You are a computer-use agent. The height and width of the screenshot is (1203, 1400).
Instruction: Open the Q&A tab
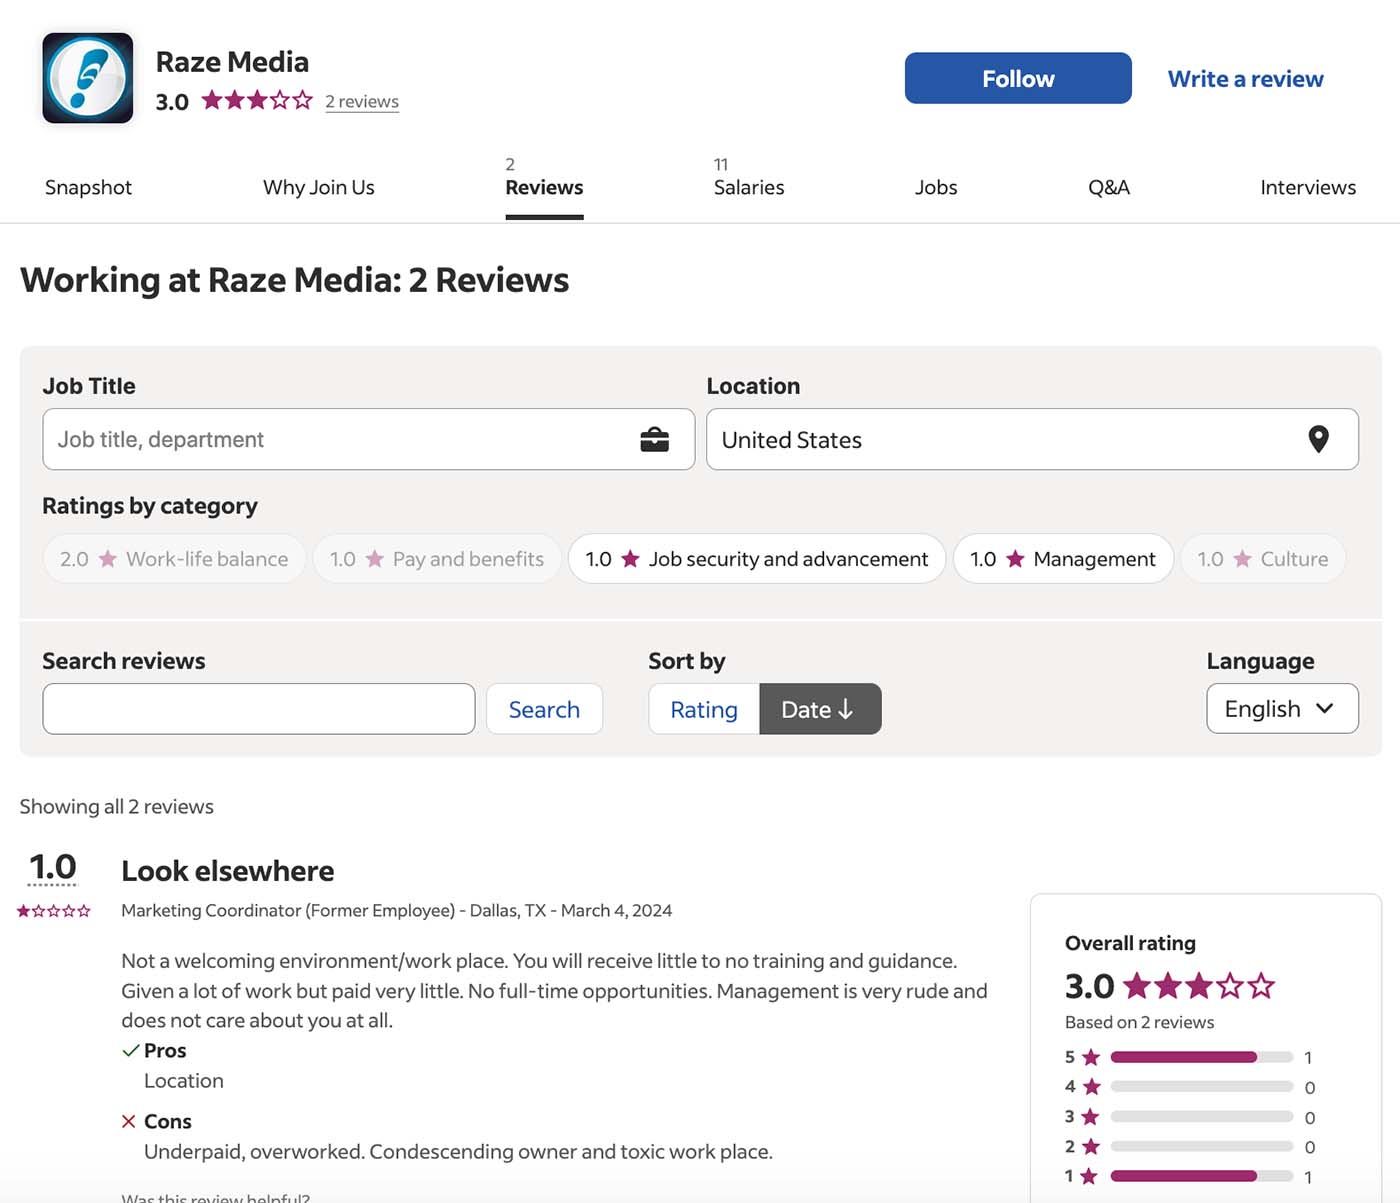[1109, 187]
